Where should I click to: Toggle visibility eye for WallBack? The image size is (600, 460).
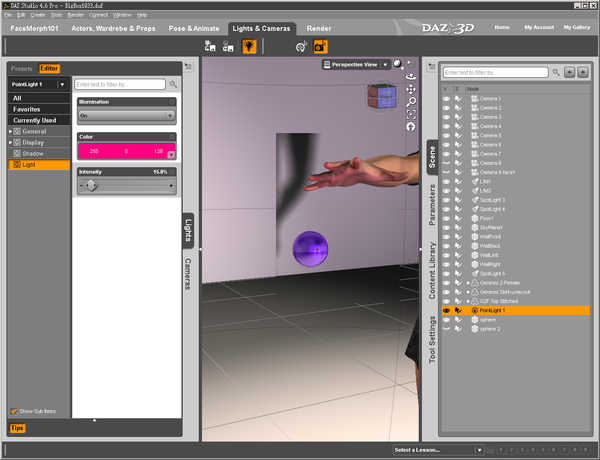(446, 246)
